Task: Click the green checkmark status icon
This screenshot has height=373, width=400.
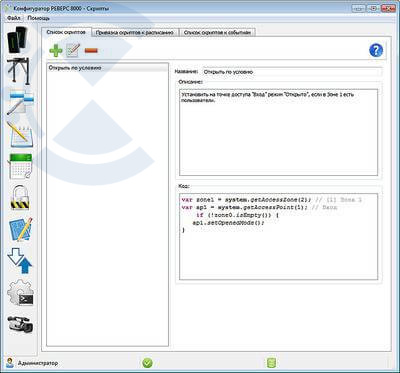Action: point(147,363)
